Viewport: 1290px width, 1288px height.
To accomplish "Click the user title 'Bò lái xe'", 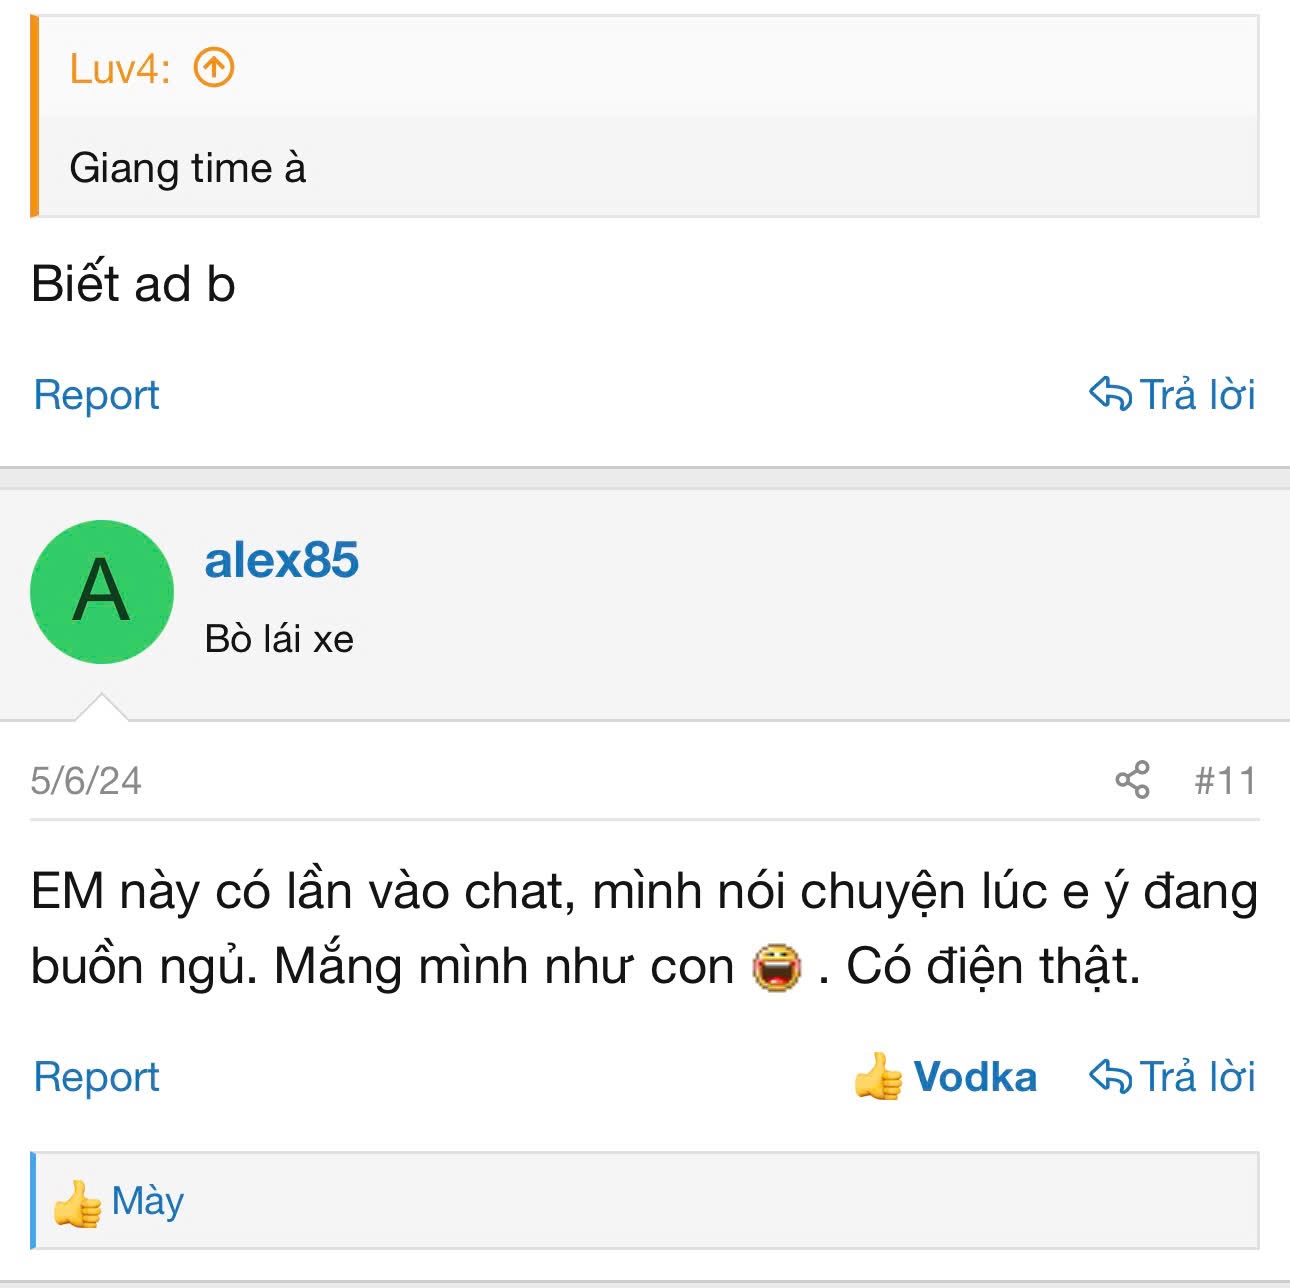I will click(279, 639).
